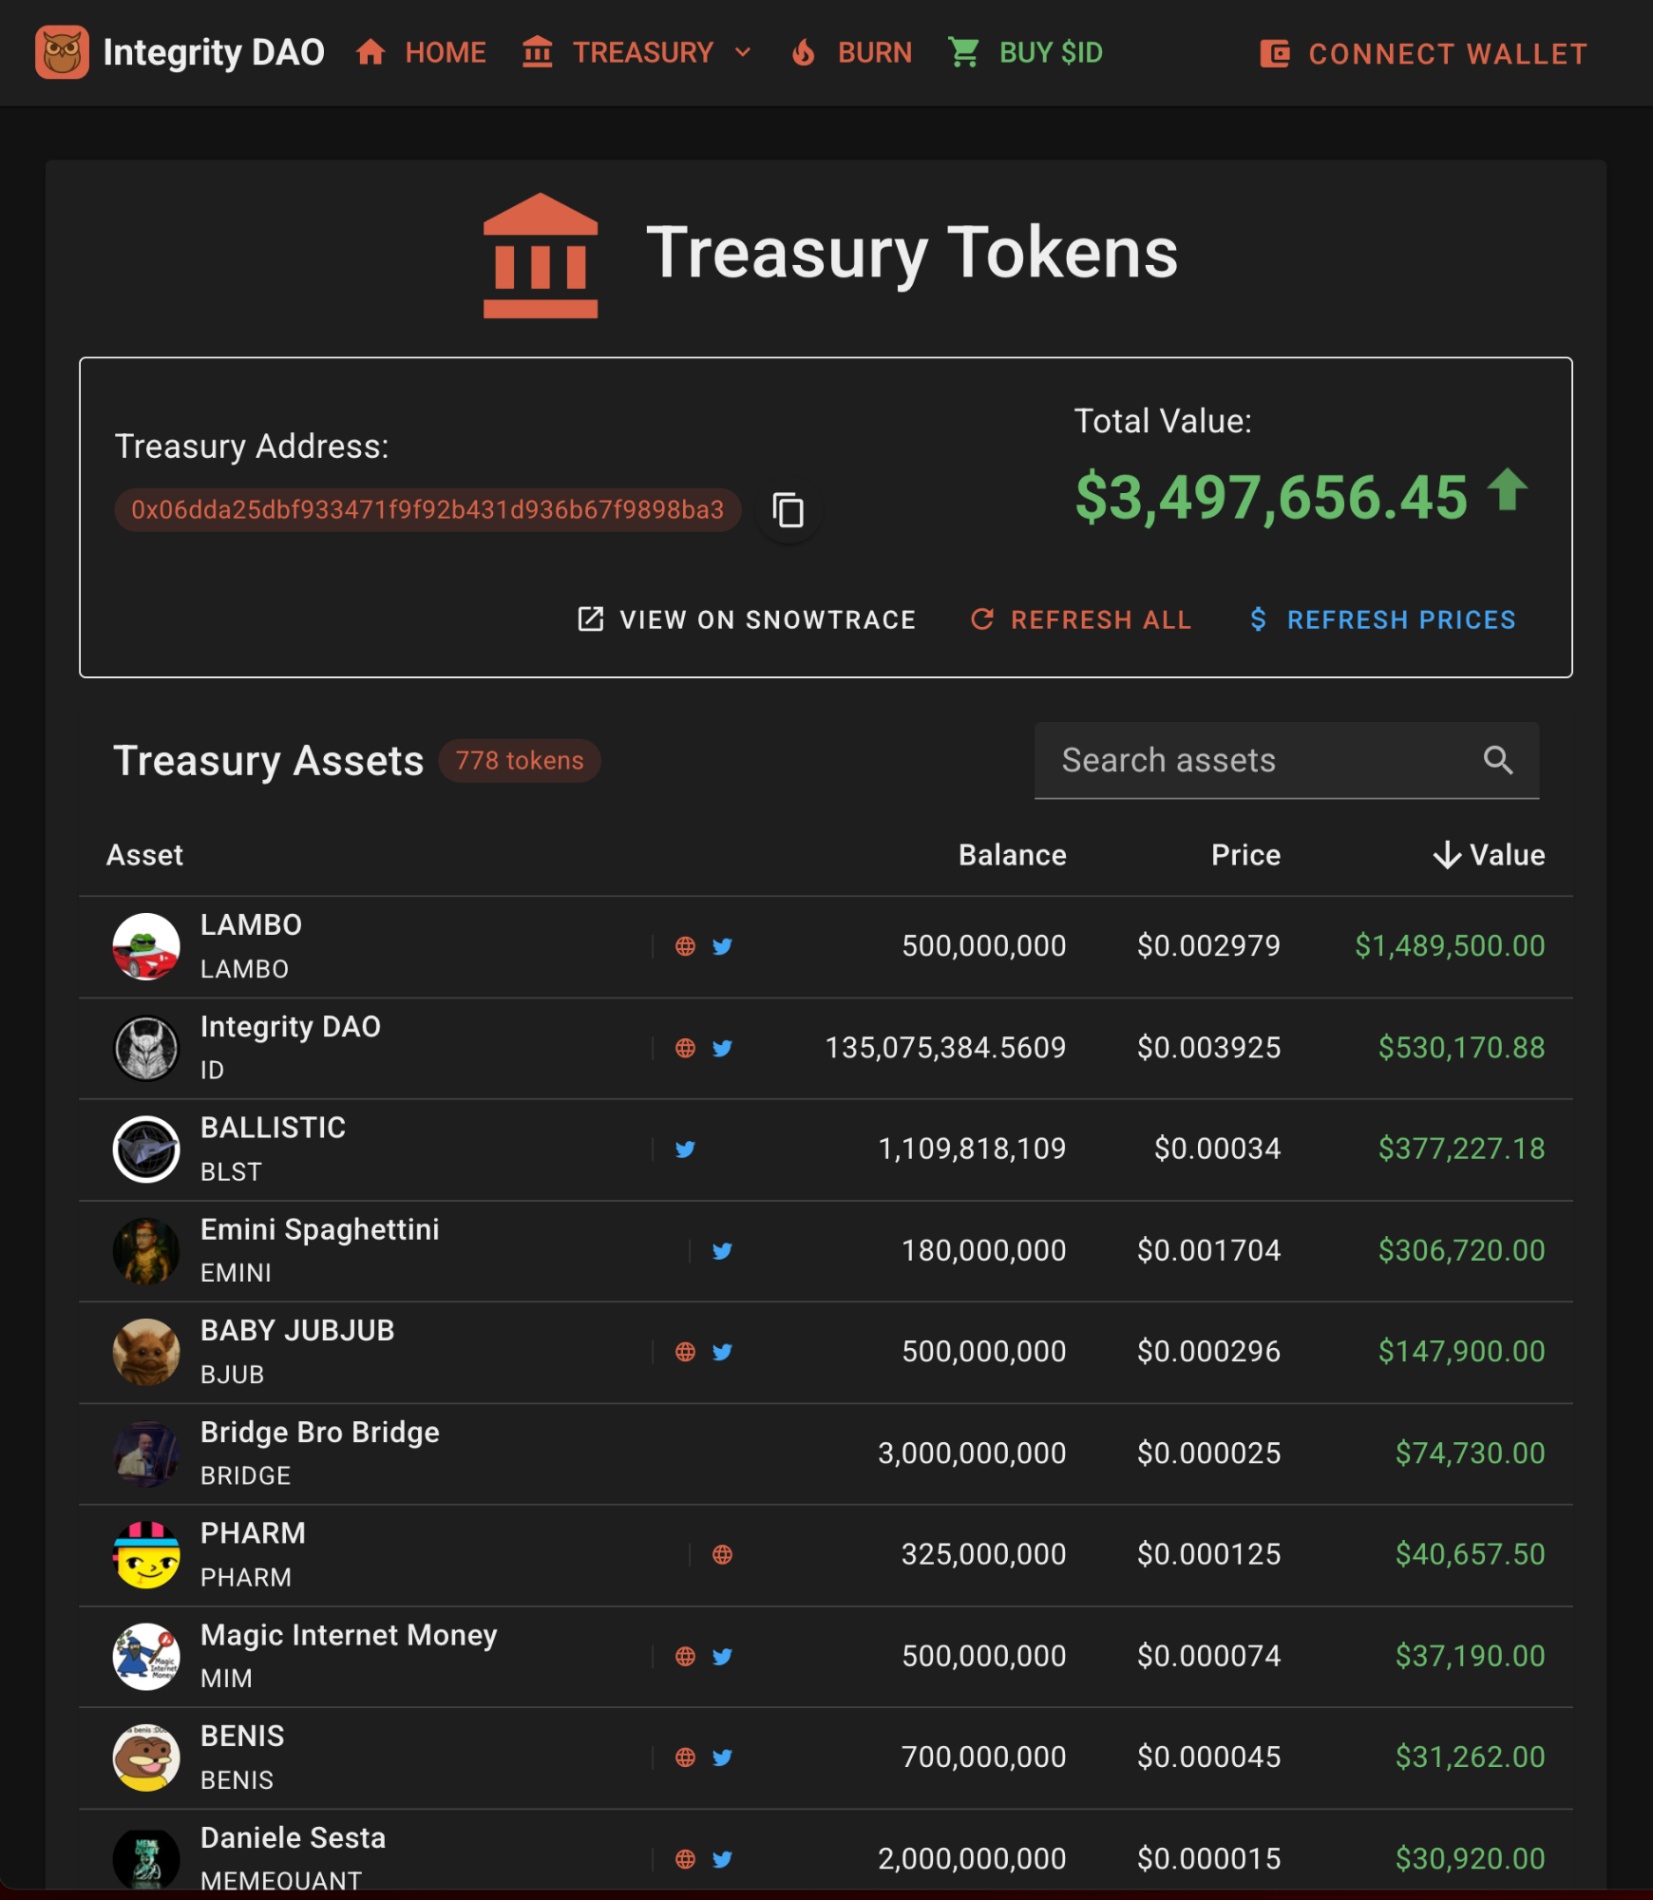This screenshot has height=1900, width=1653.
Task: Open Integrity DAO token's website globe icon
Action: (685, 1048)
